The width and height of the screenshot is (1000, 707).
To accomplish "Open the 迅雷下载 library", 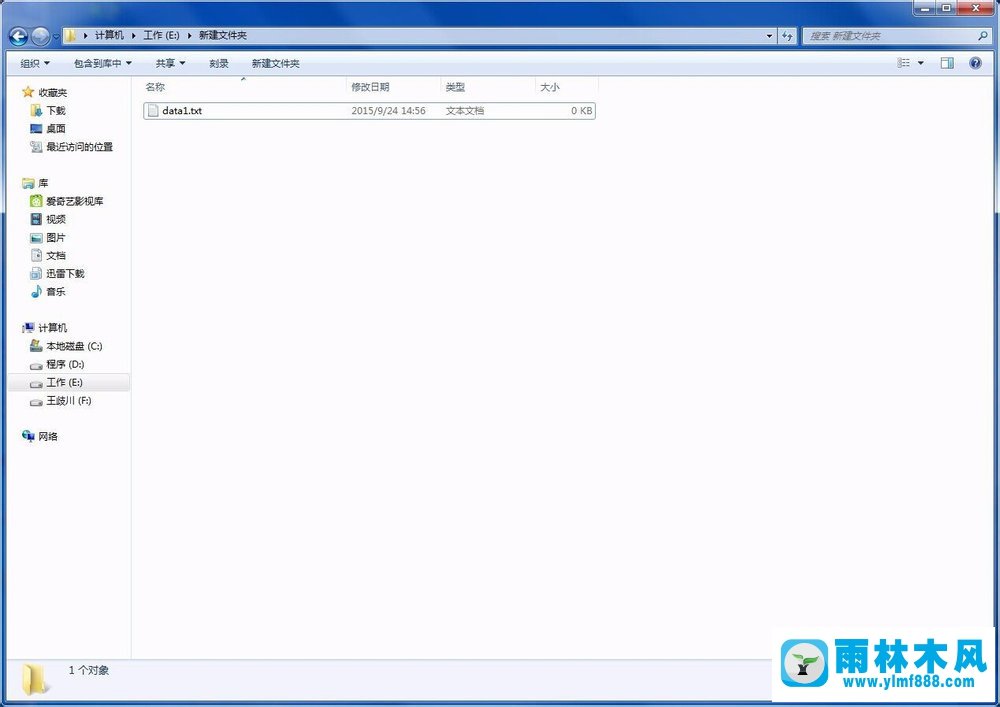I will 65,273.
